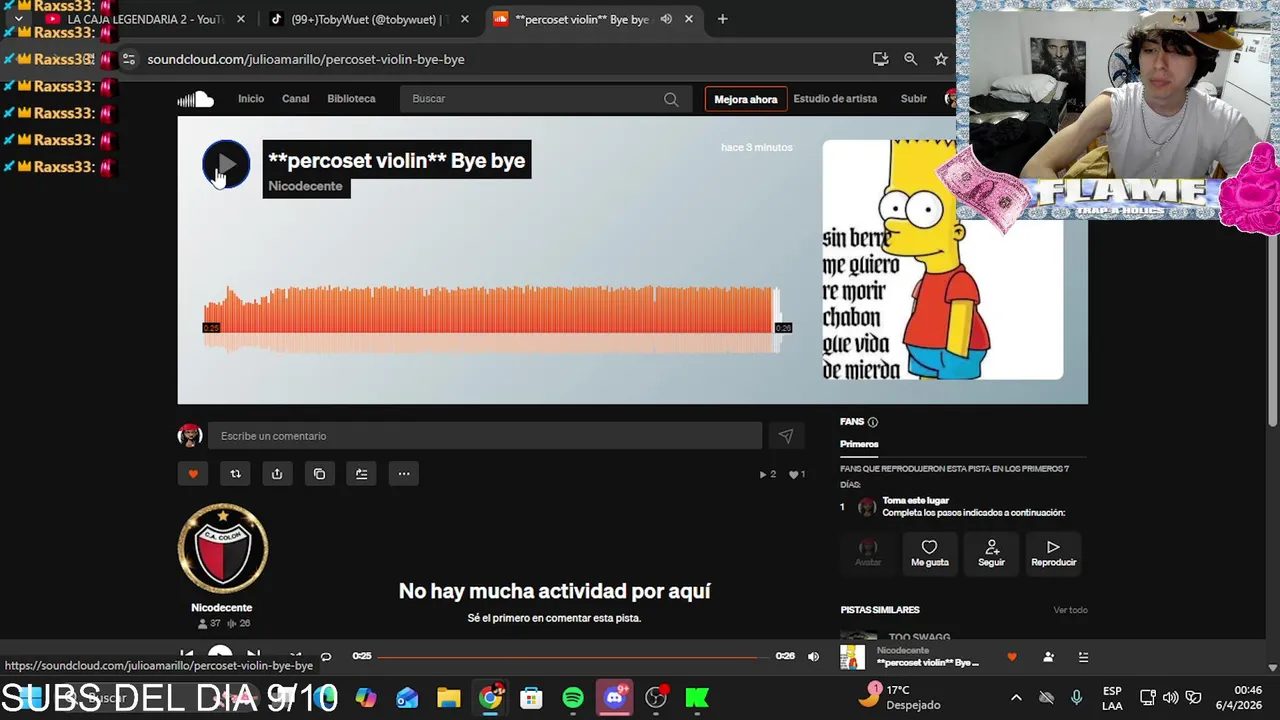Bookmark this page with the star icon
Image resolution: width=1280 pixels, height=720 pixels.
(x=941, y=59)
